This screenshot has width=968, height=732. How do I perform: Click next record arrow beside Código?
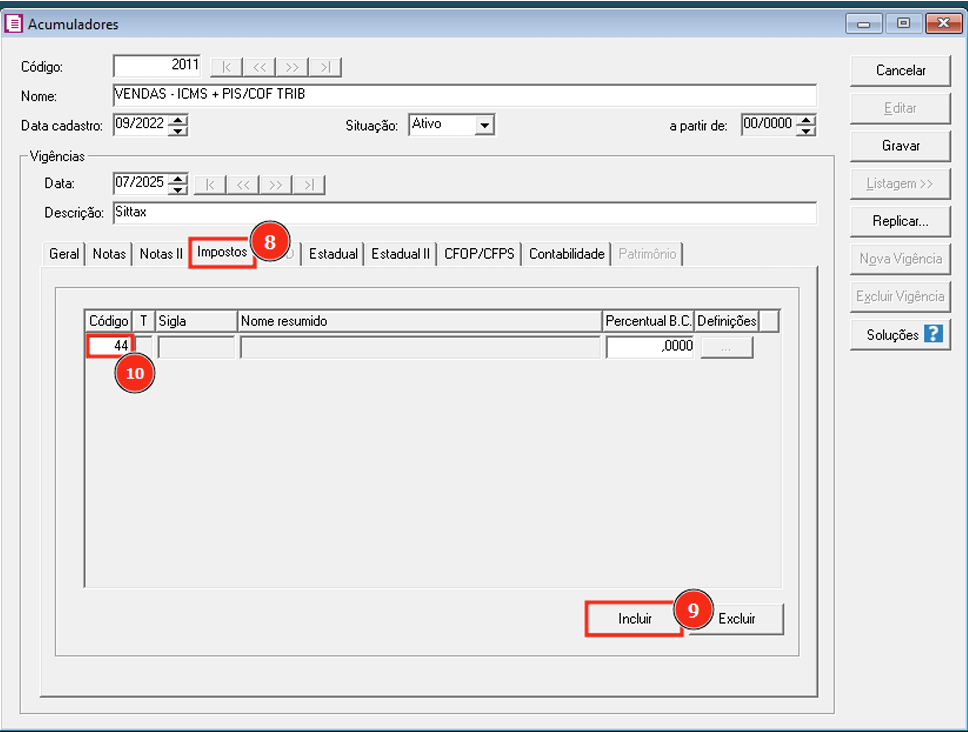click(x=292, y=67)
